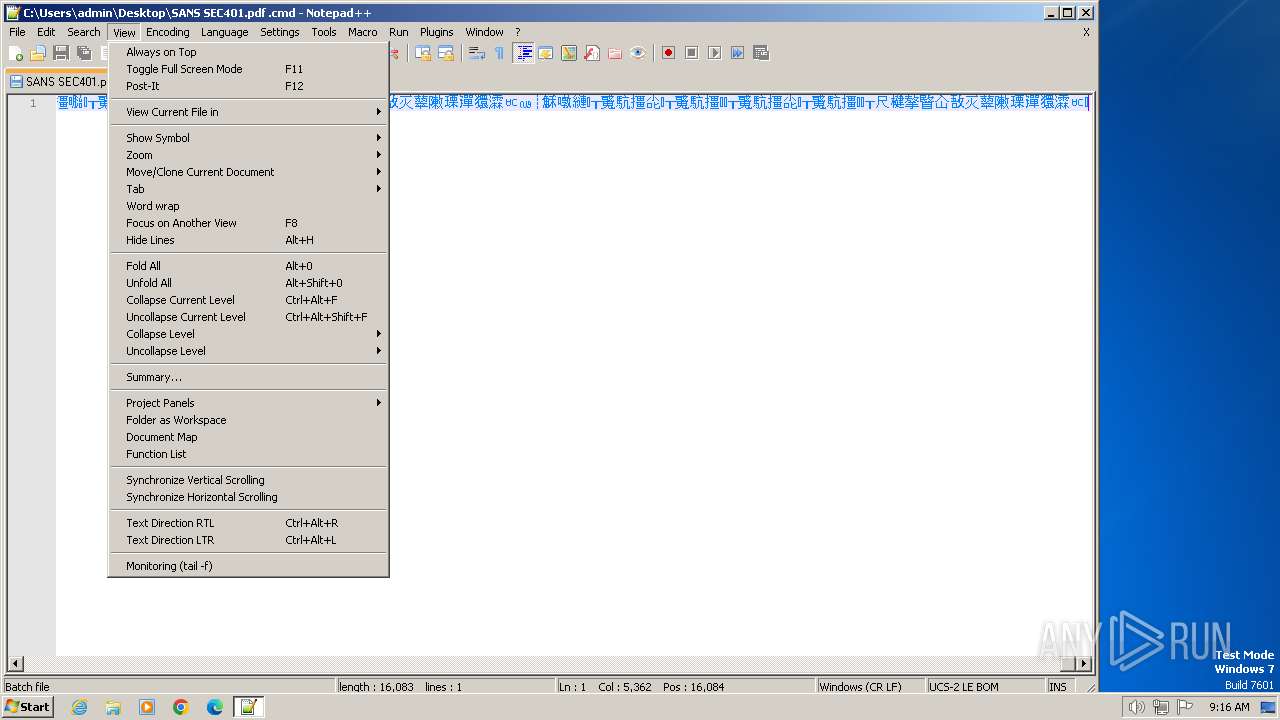Open the Encoding menu
Image resolution: width=1280 pixels, height=720 pixels.
click(167, 32)
